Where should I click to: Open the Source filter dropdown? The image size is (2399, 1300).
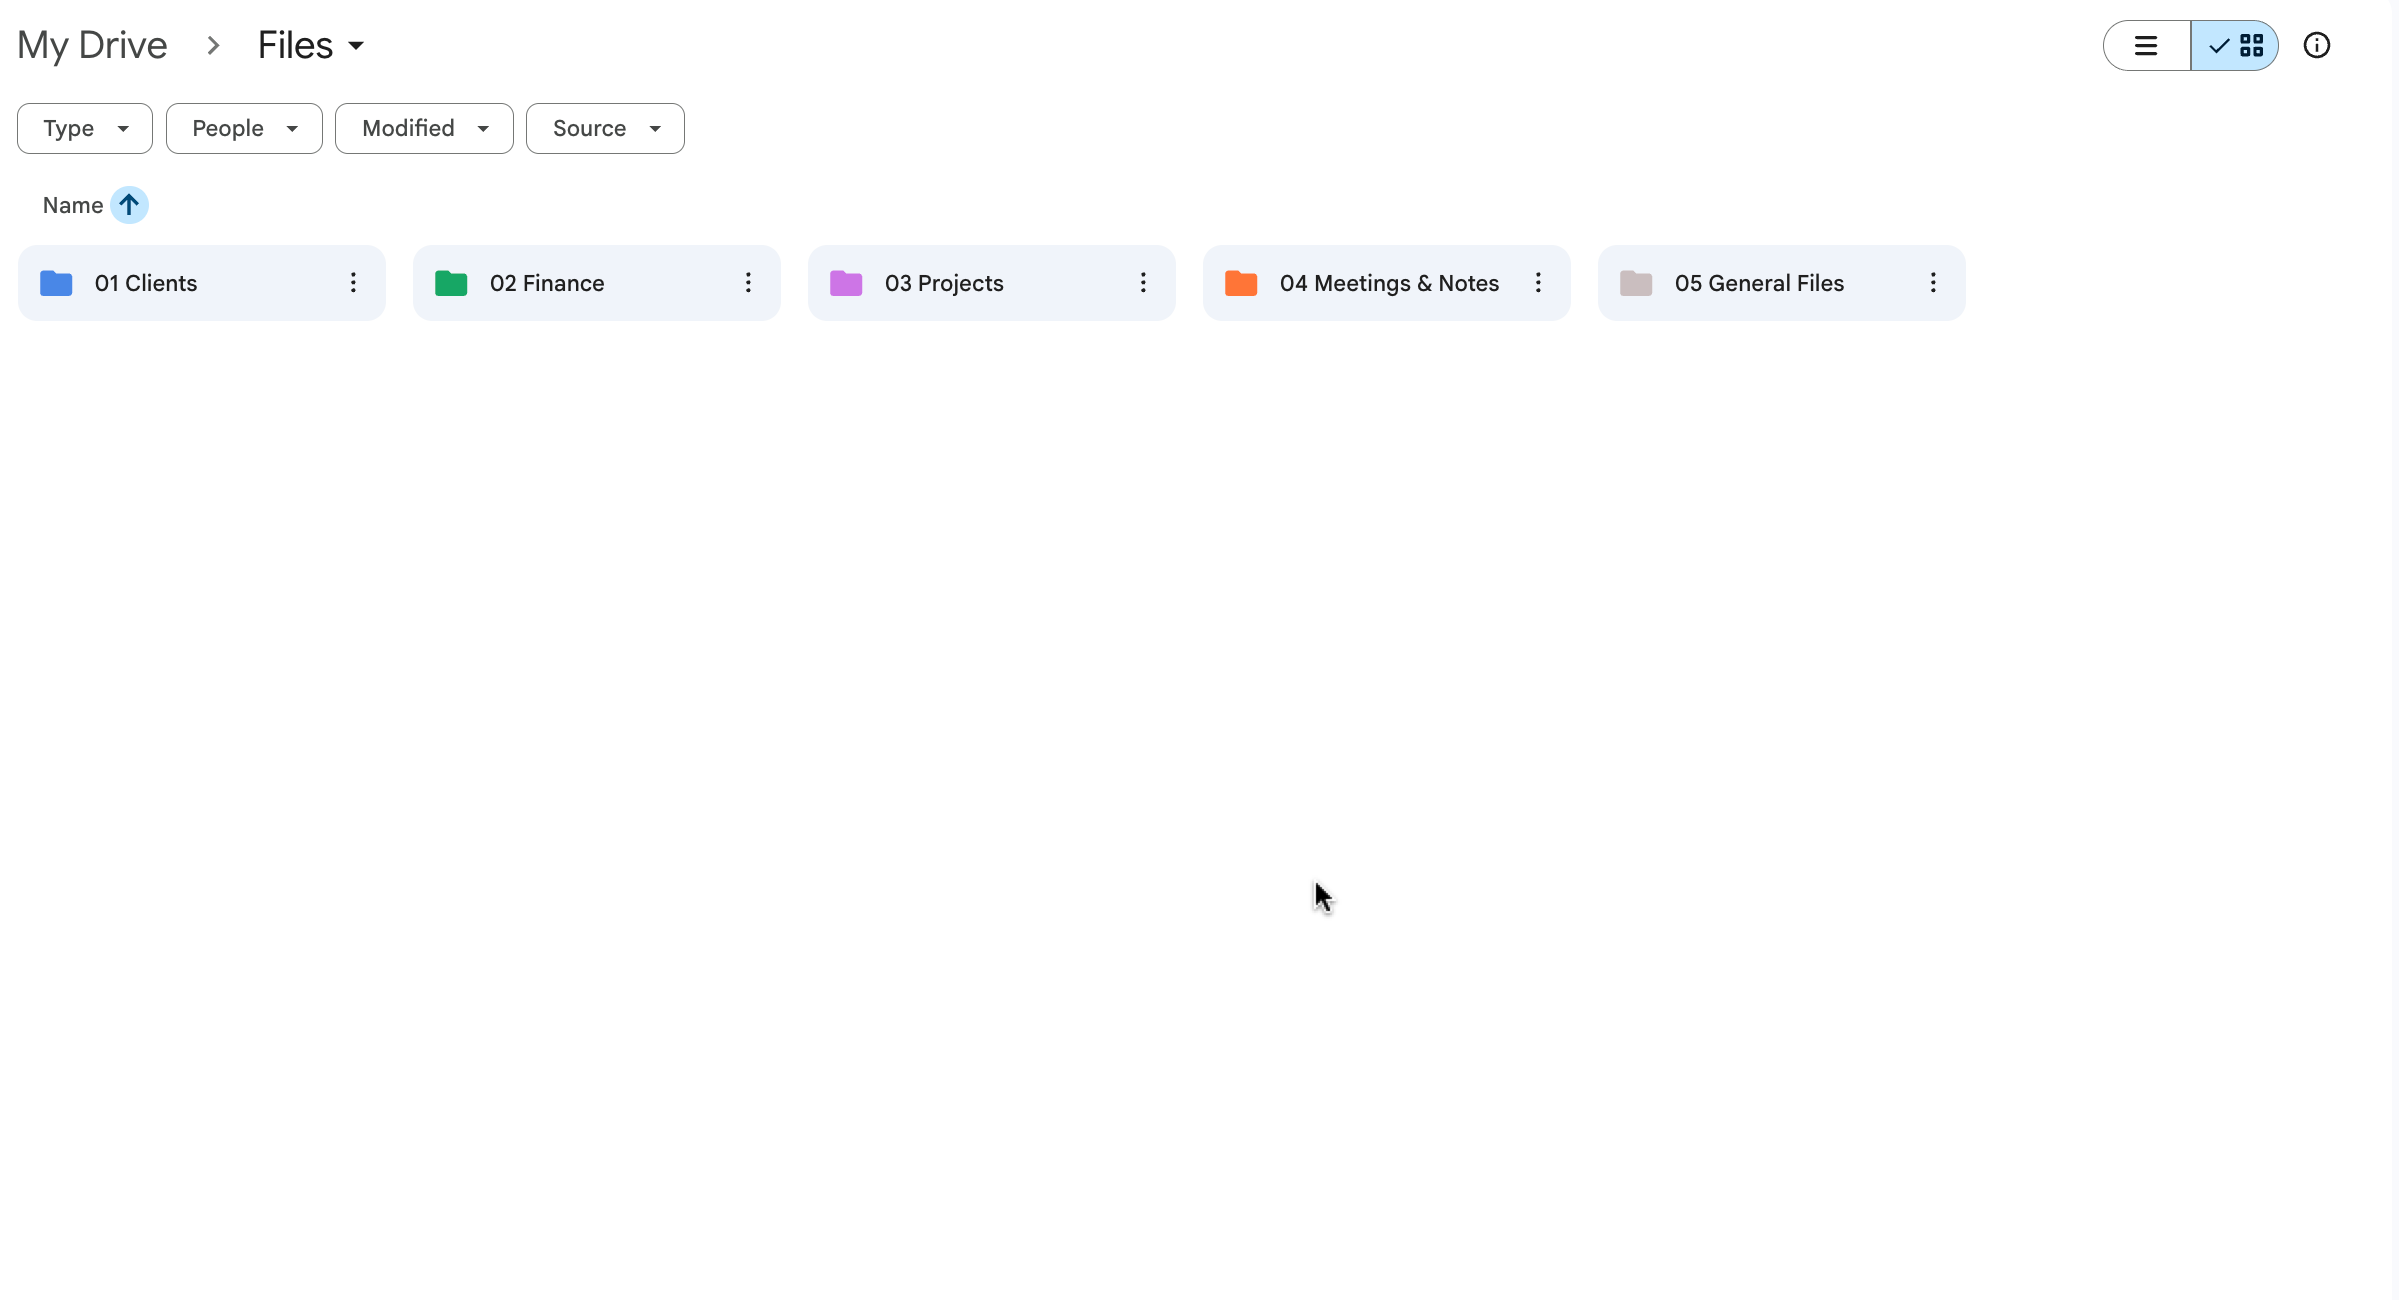point(605,129)
